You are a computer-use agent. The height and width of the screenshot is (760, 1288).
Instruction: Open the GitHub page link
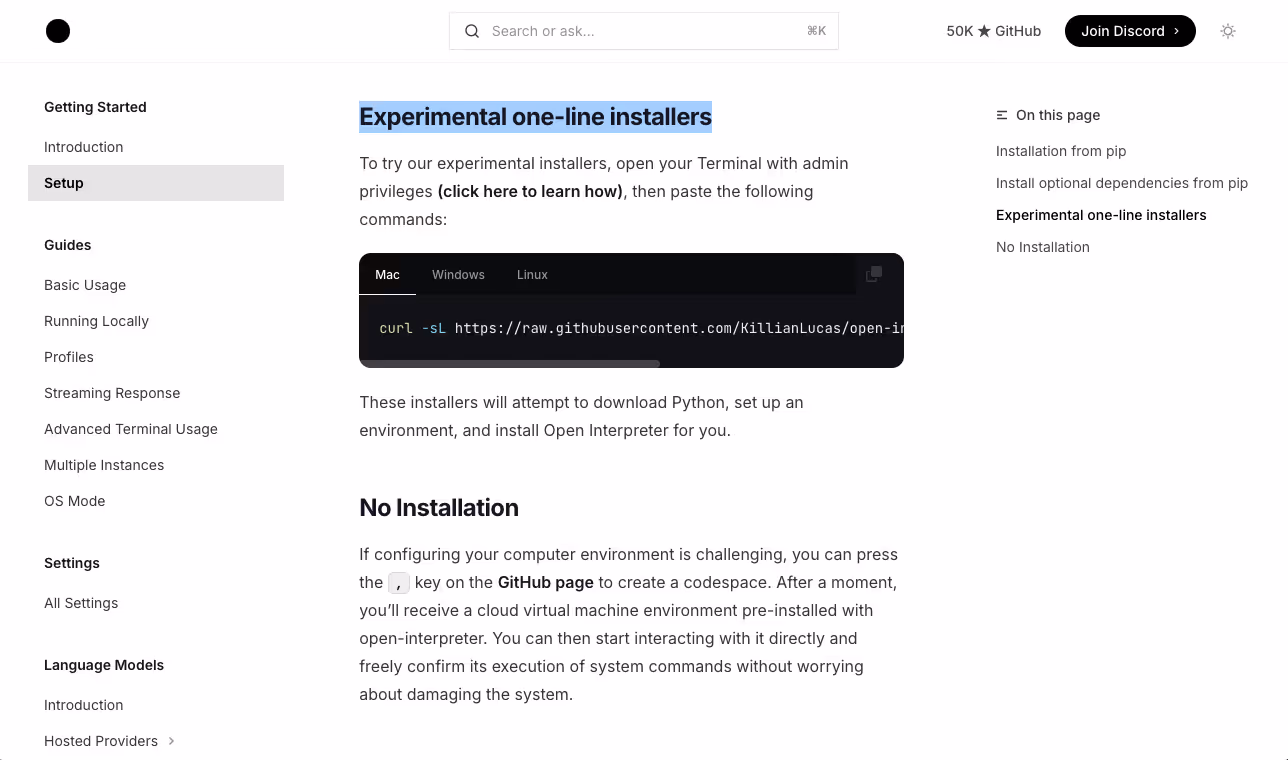click(545, 582)
